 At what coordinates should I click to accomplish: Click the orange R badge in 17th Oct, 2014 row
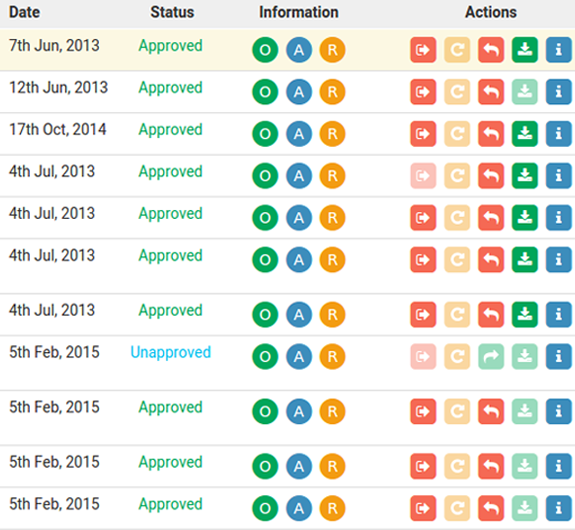(x=332, y=134)
